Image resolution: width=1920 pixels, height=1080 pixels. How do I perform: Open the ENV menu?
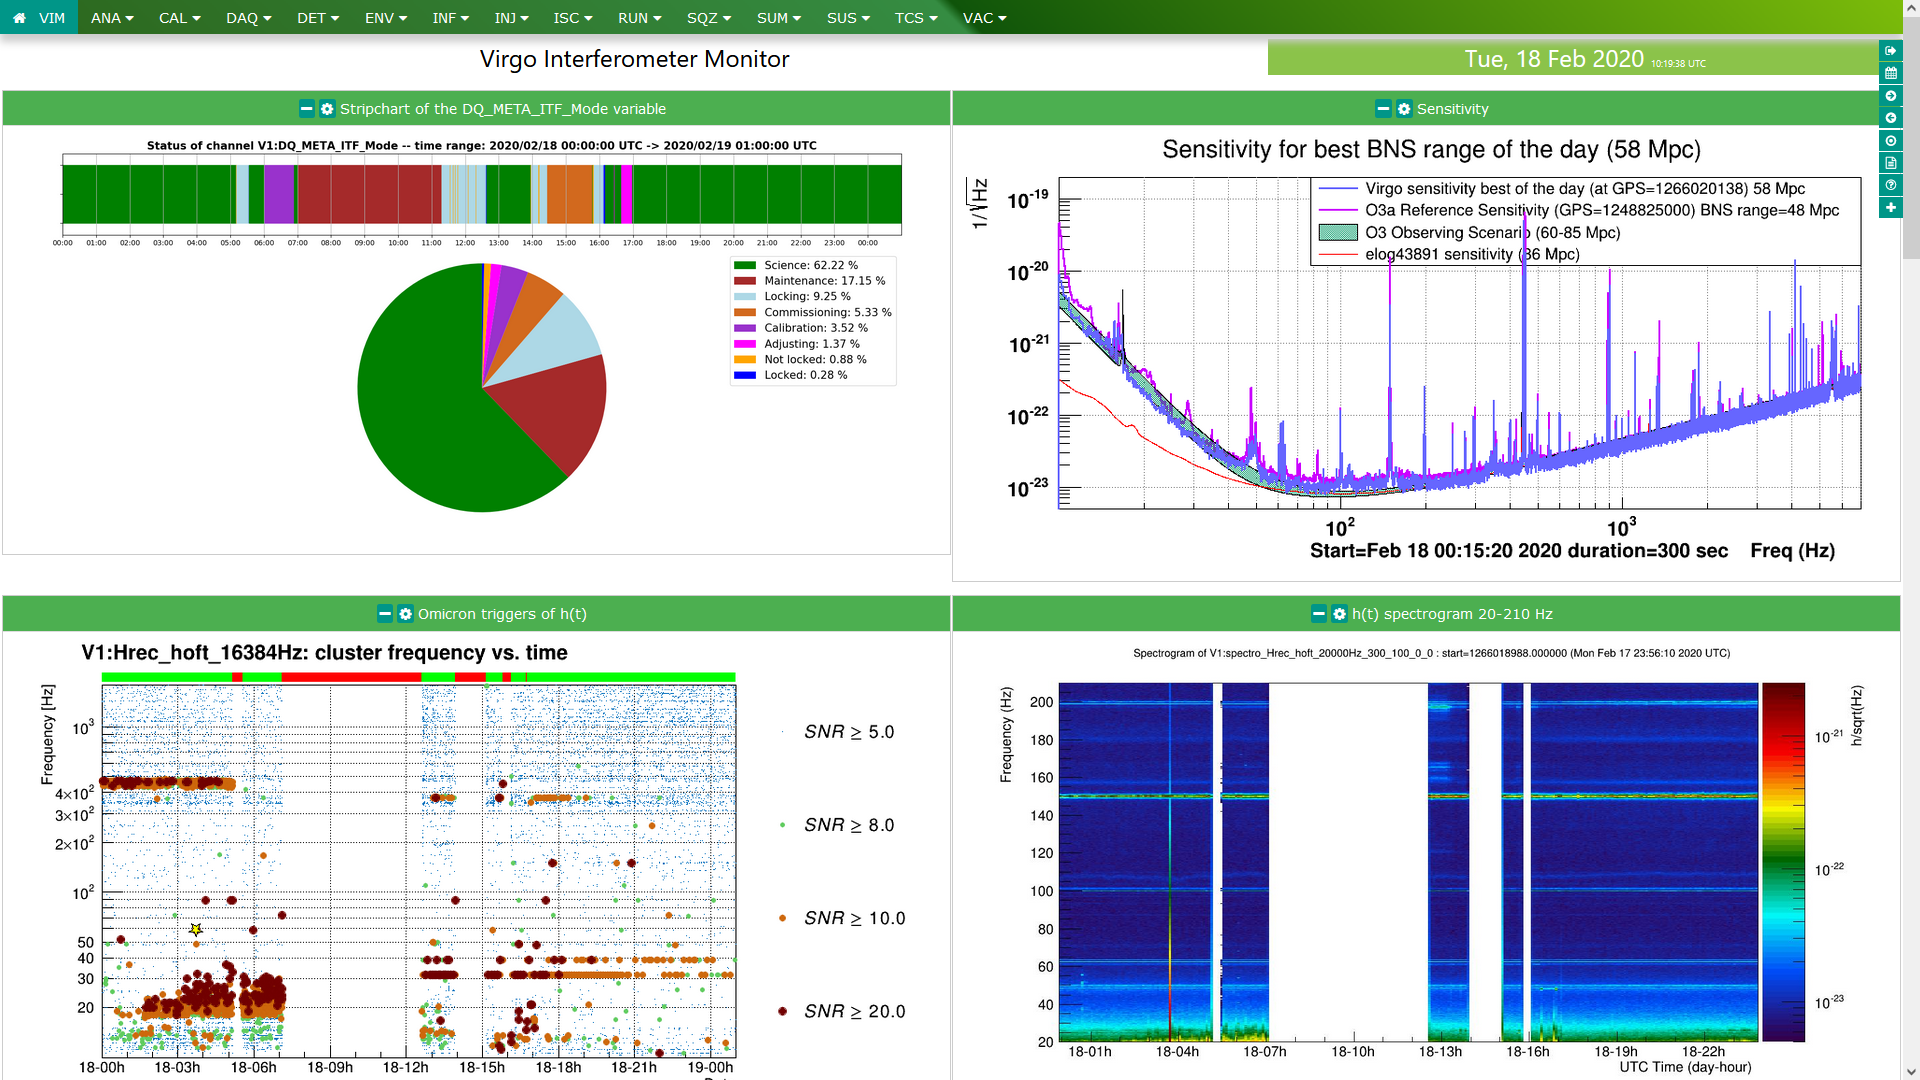click(x=385, y=18)
